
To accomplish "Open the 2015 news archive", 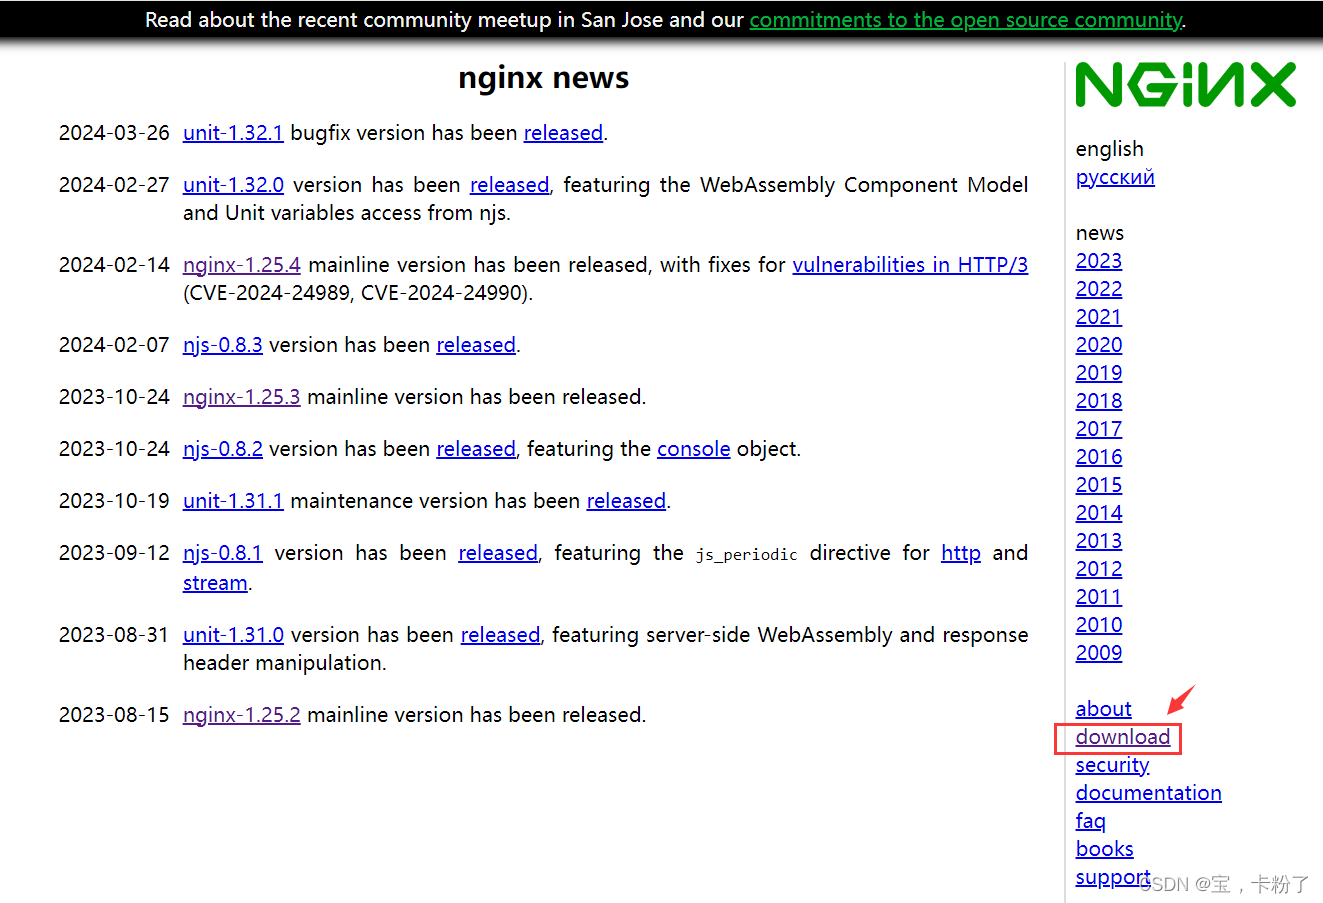I will [1099, 485].
